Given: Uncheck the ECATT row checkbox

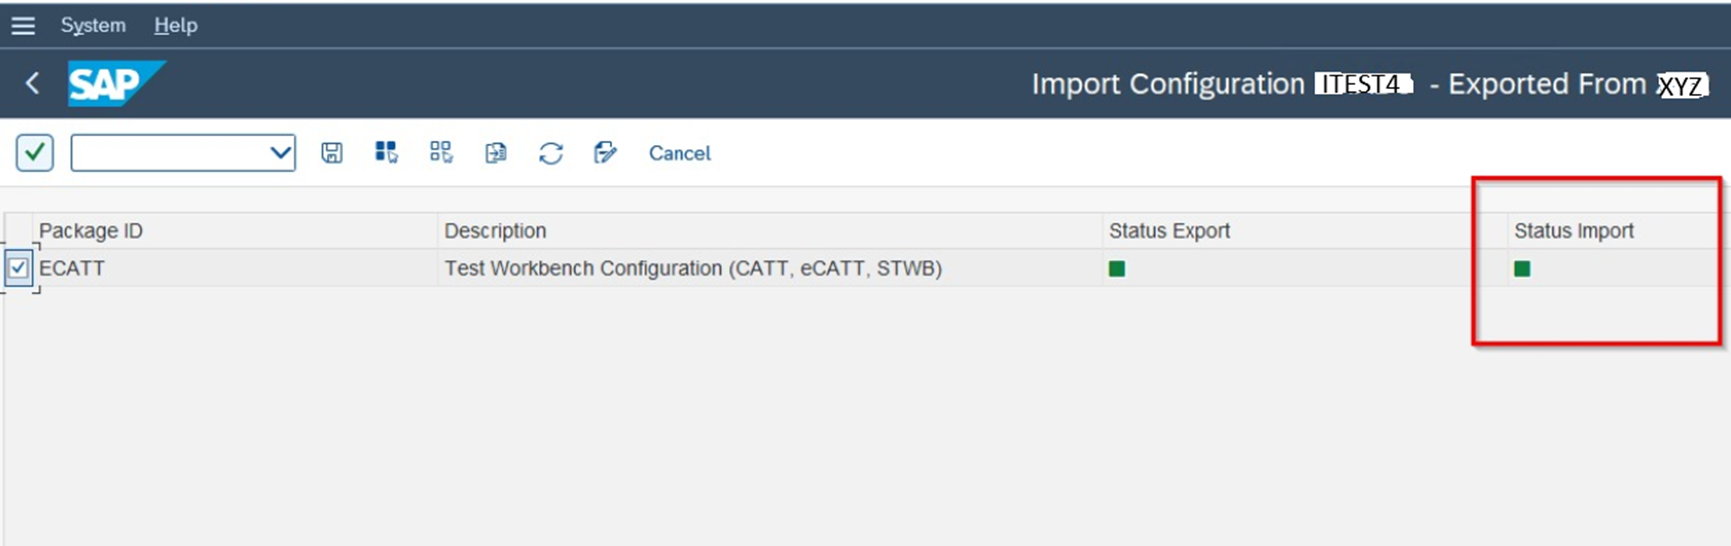Looking at the screenshot, I should [x=18, y=268].
